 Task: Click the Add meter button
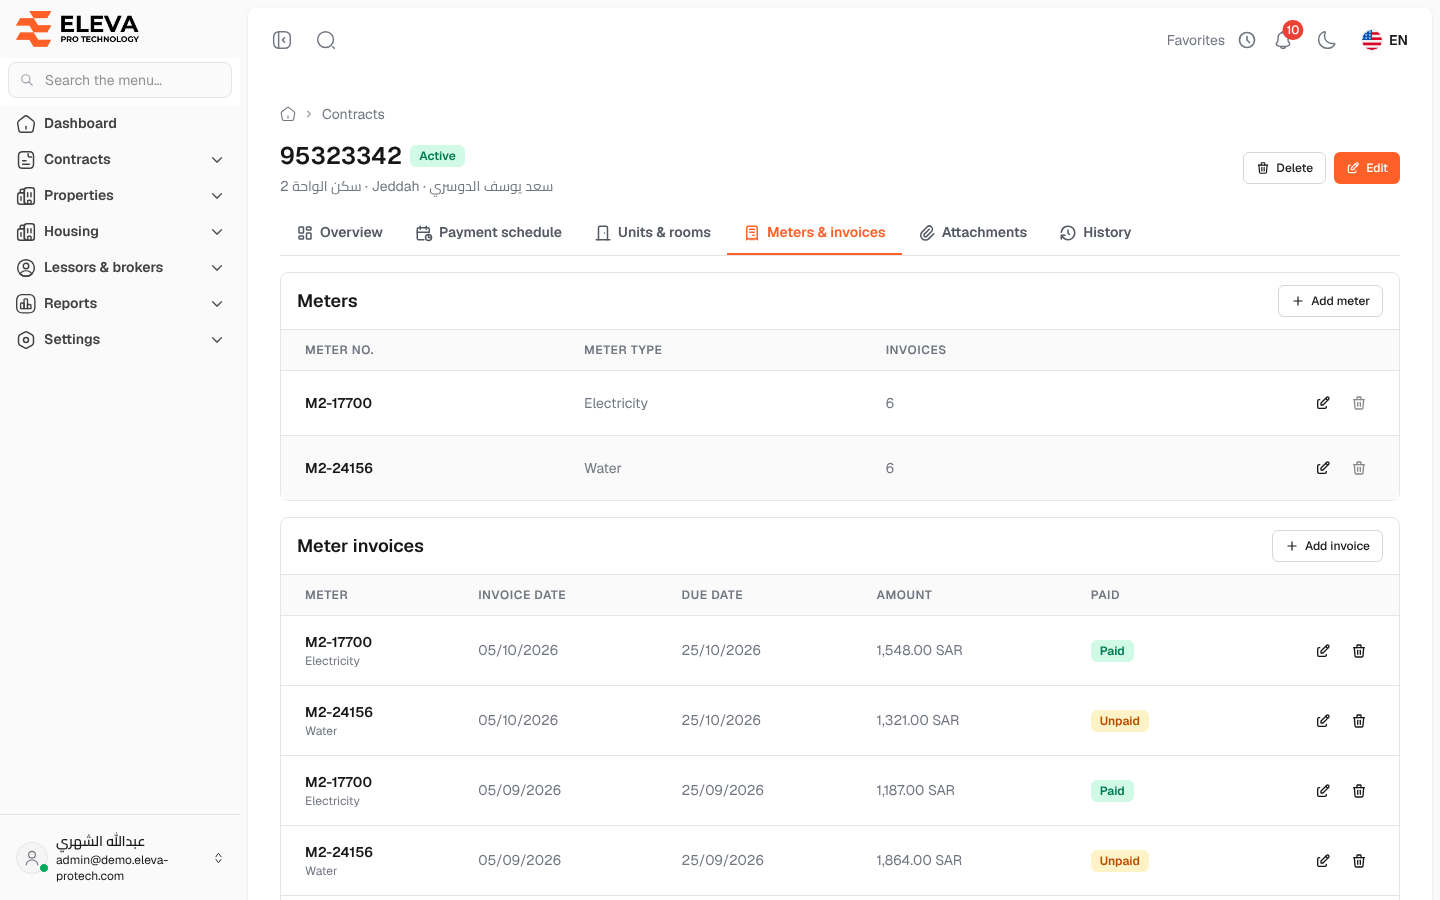[1330, 301]
